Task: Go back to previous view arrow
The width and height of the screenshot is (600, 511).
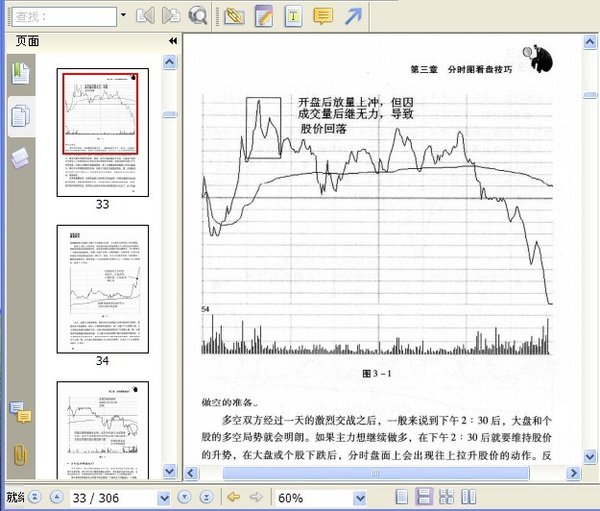Action: (233, 497)
